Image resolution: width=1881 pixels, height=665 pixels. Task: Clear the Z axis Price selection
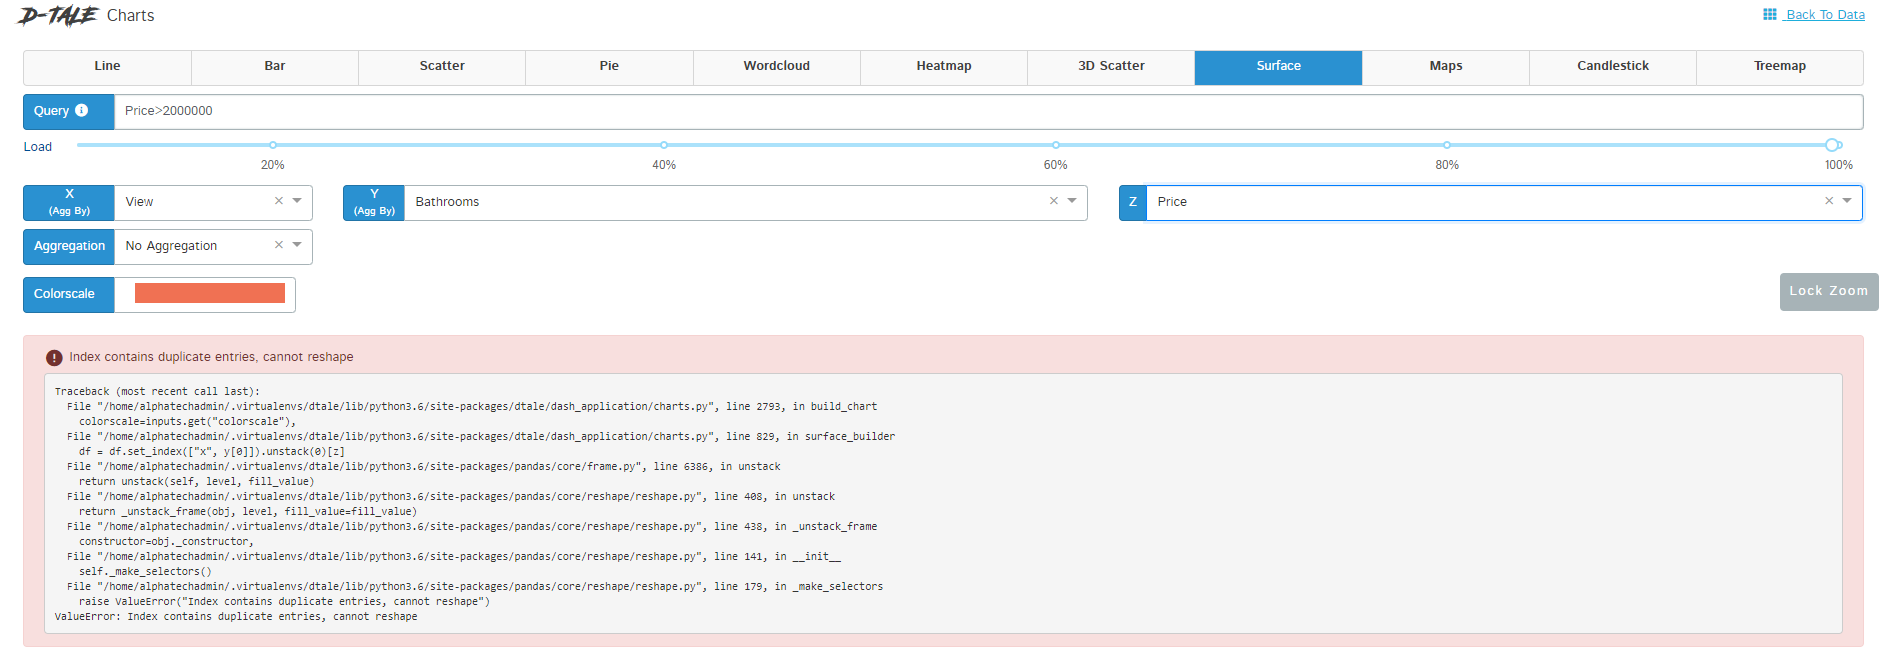1828,201
